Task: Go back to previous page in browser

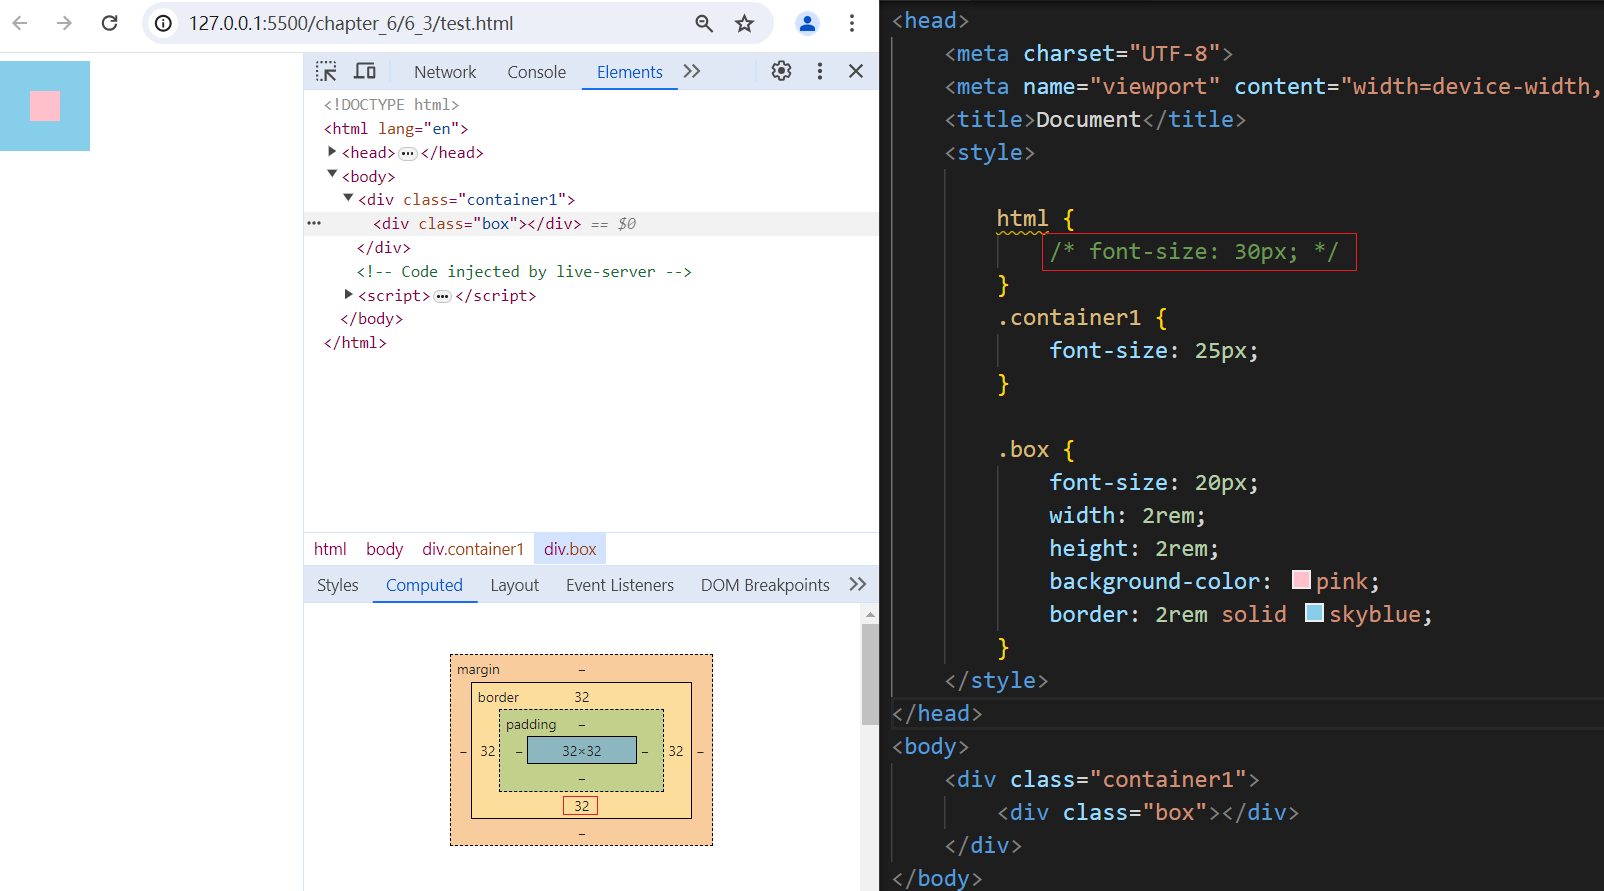Action: [x=20, y=23]
